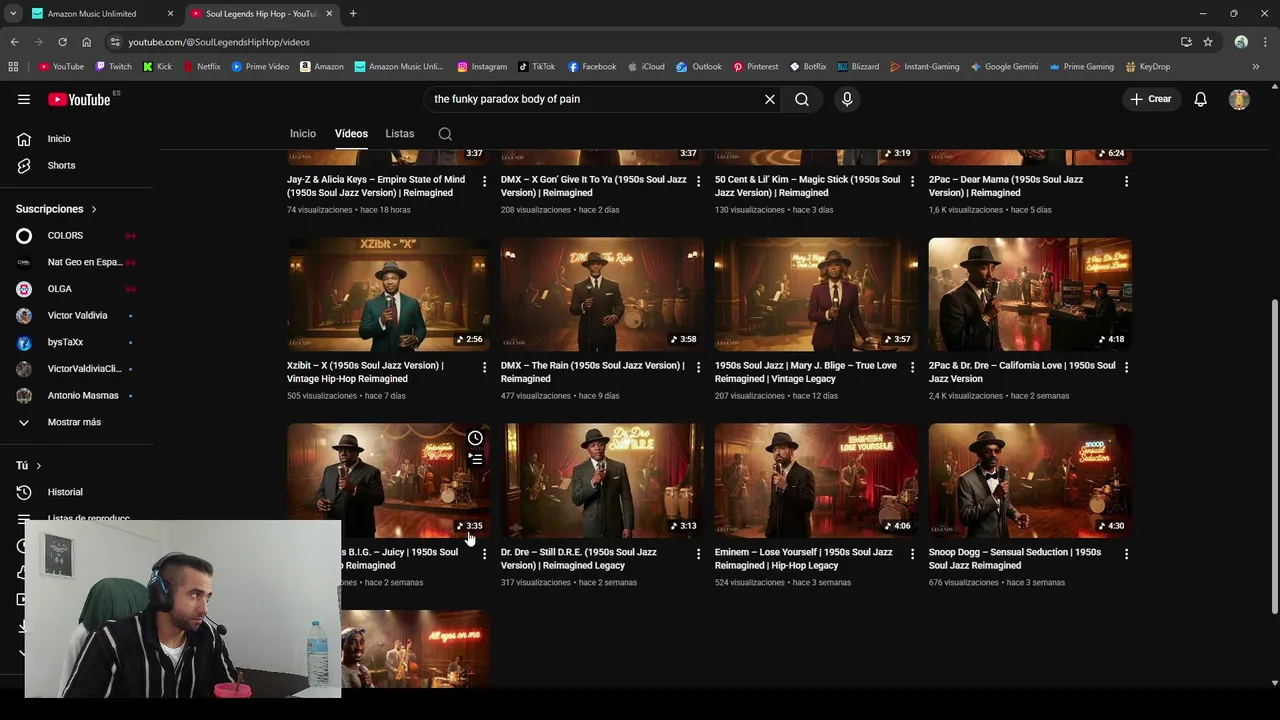
Task: Click the address bar URL
Action: tap(219, 42)
